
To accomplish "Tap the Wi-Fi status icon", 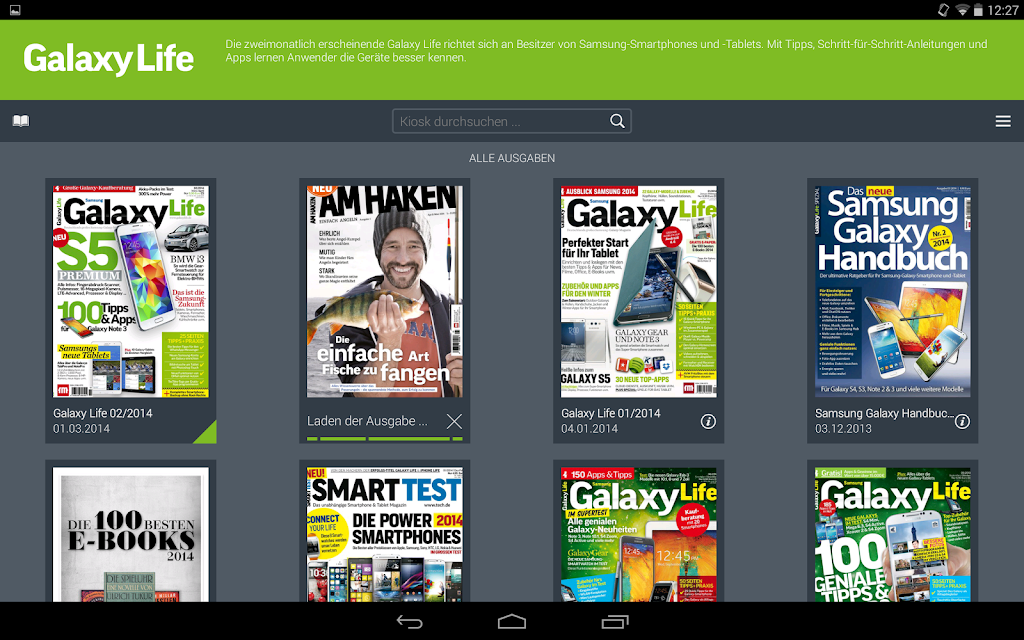I will [x=961, y=10].
